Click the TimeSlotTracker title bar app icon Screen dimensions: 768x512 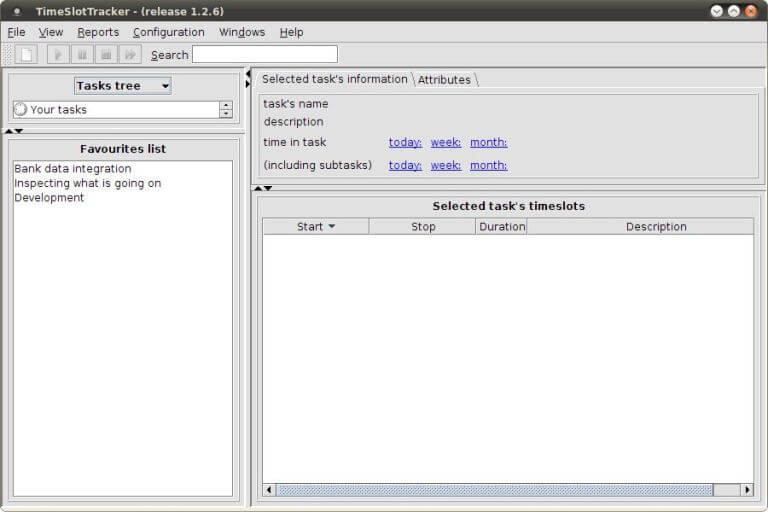tap(16, 11)
